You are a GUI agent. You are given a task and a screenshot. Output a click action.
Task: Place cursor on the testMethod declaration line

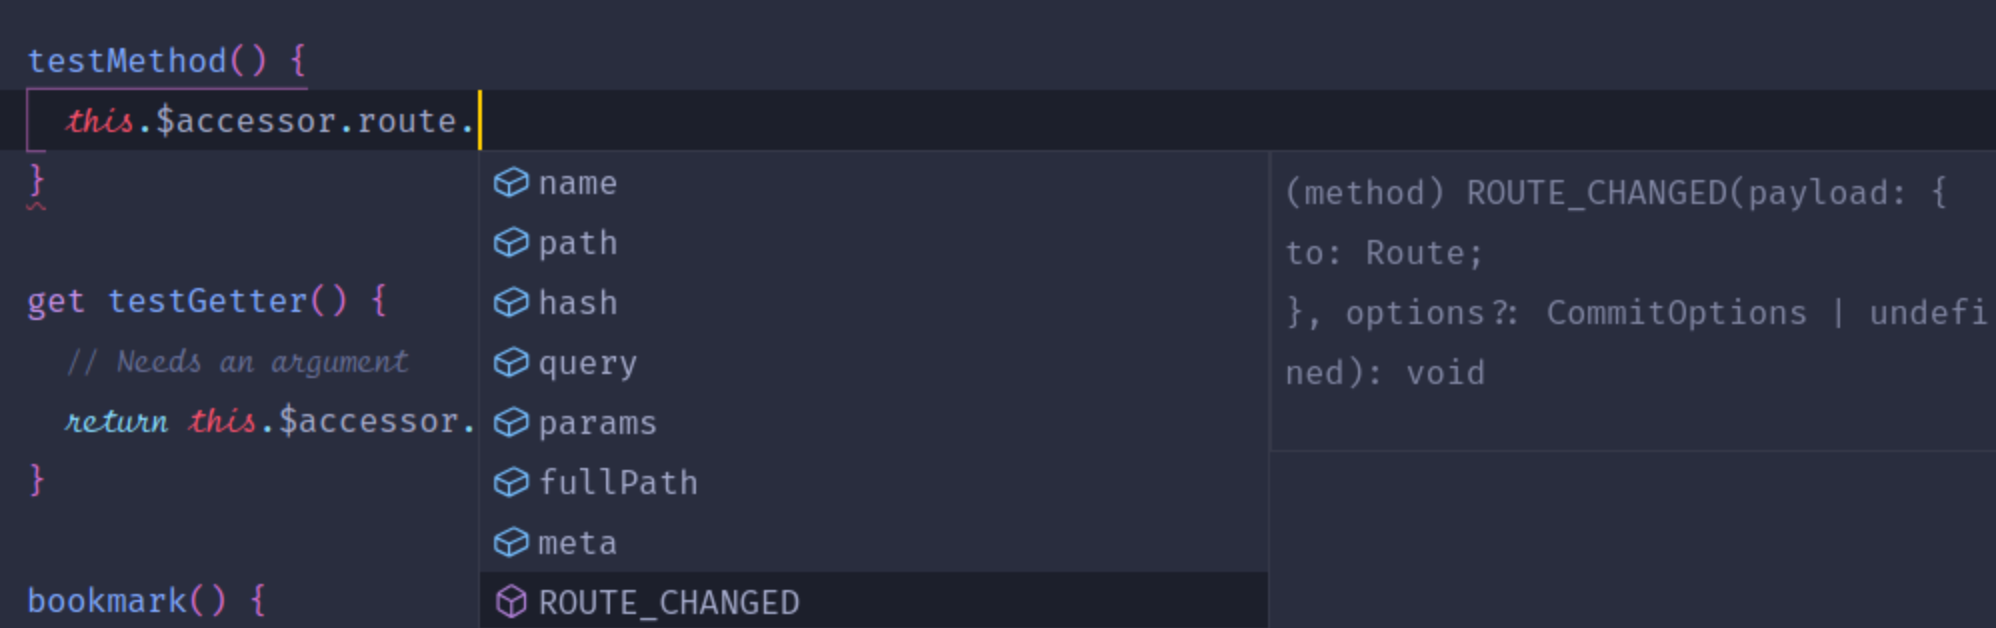pyautogui.click(x=165, y=59)
